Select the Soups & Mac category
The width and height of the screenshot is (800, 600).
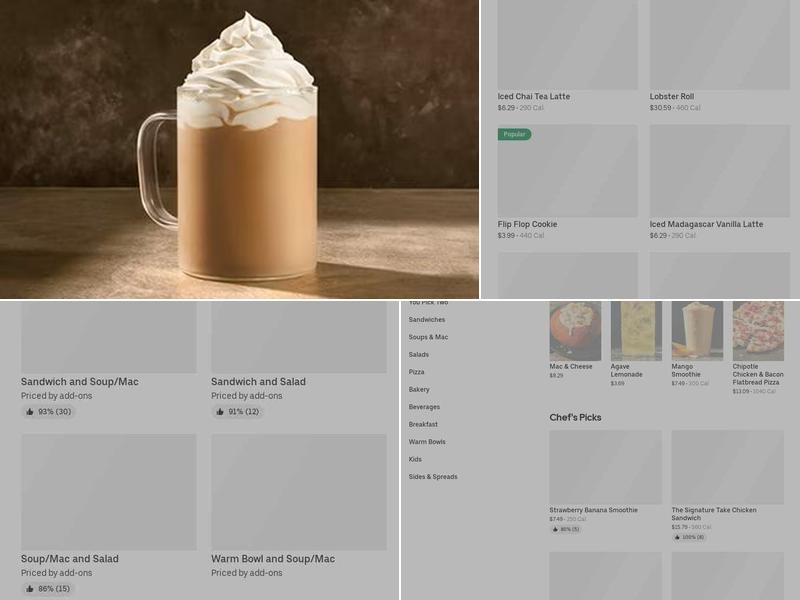click(428, 337)
